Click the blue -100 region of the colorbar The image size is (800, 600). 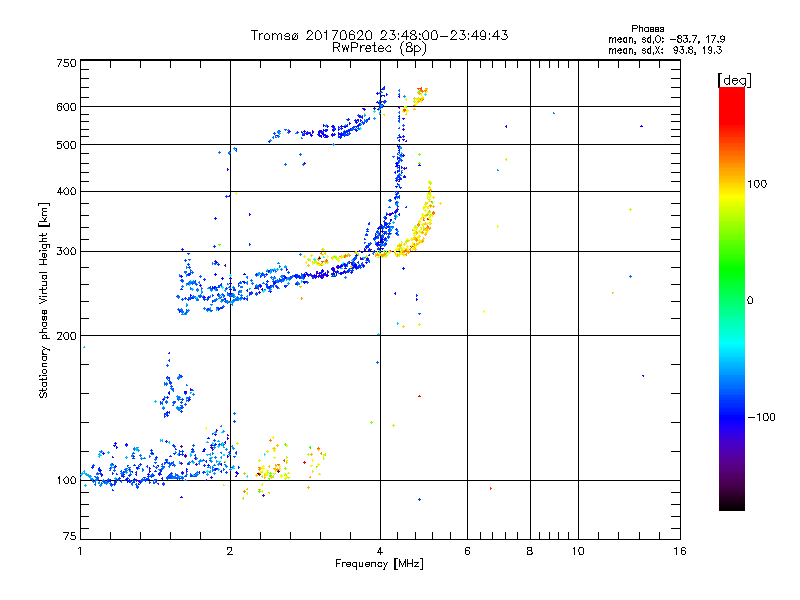pos(732,417)
